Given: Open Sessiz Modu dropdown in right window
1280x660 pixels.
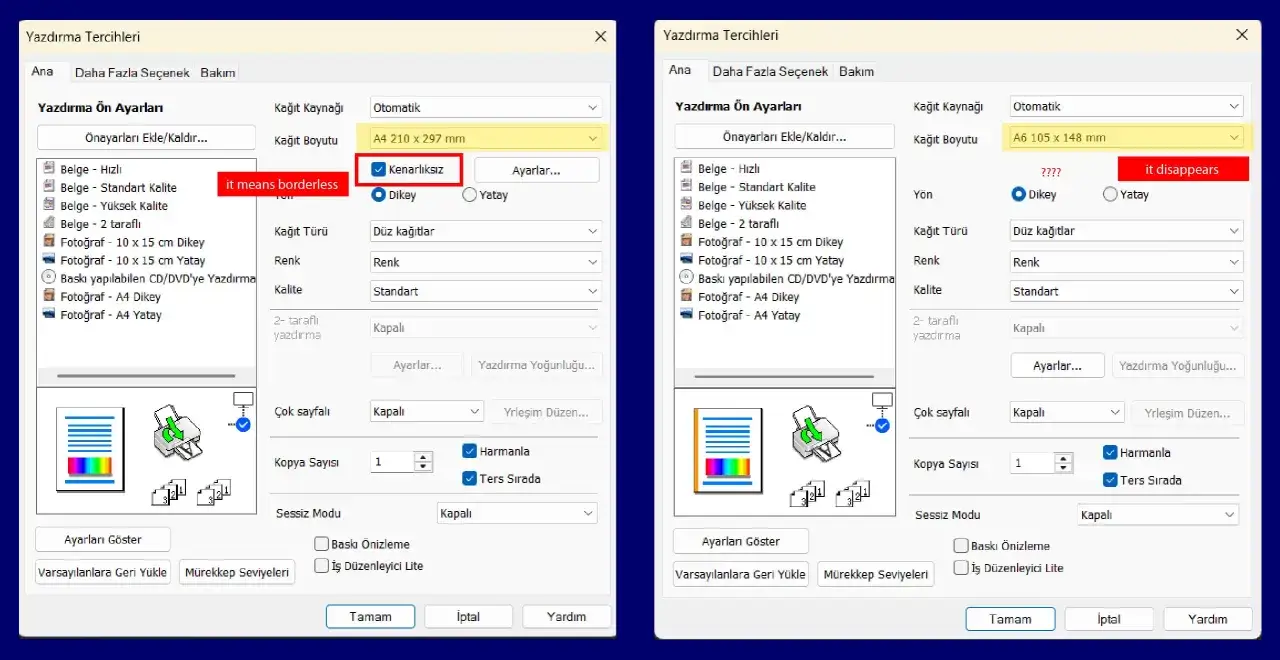Looking at the screenshot, I should [x=1158, y=515].
